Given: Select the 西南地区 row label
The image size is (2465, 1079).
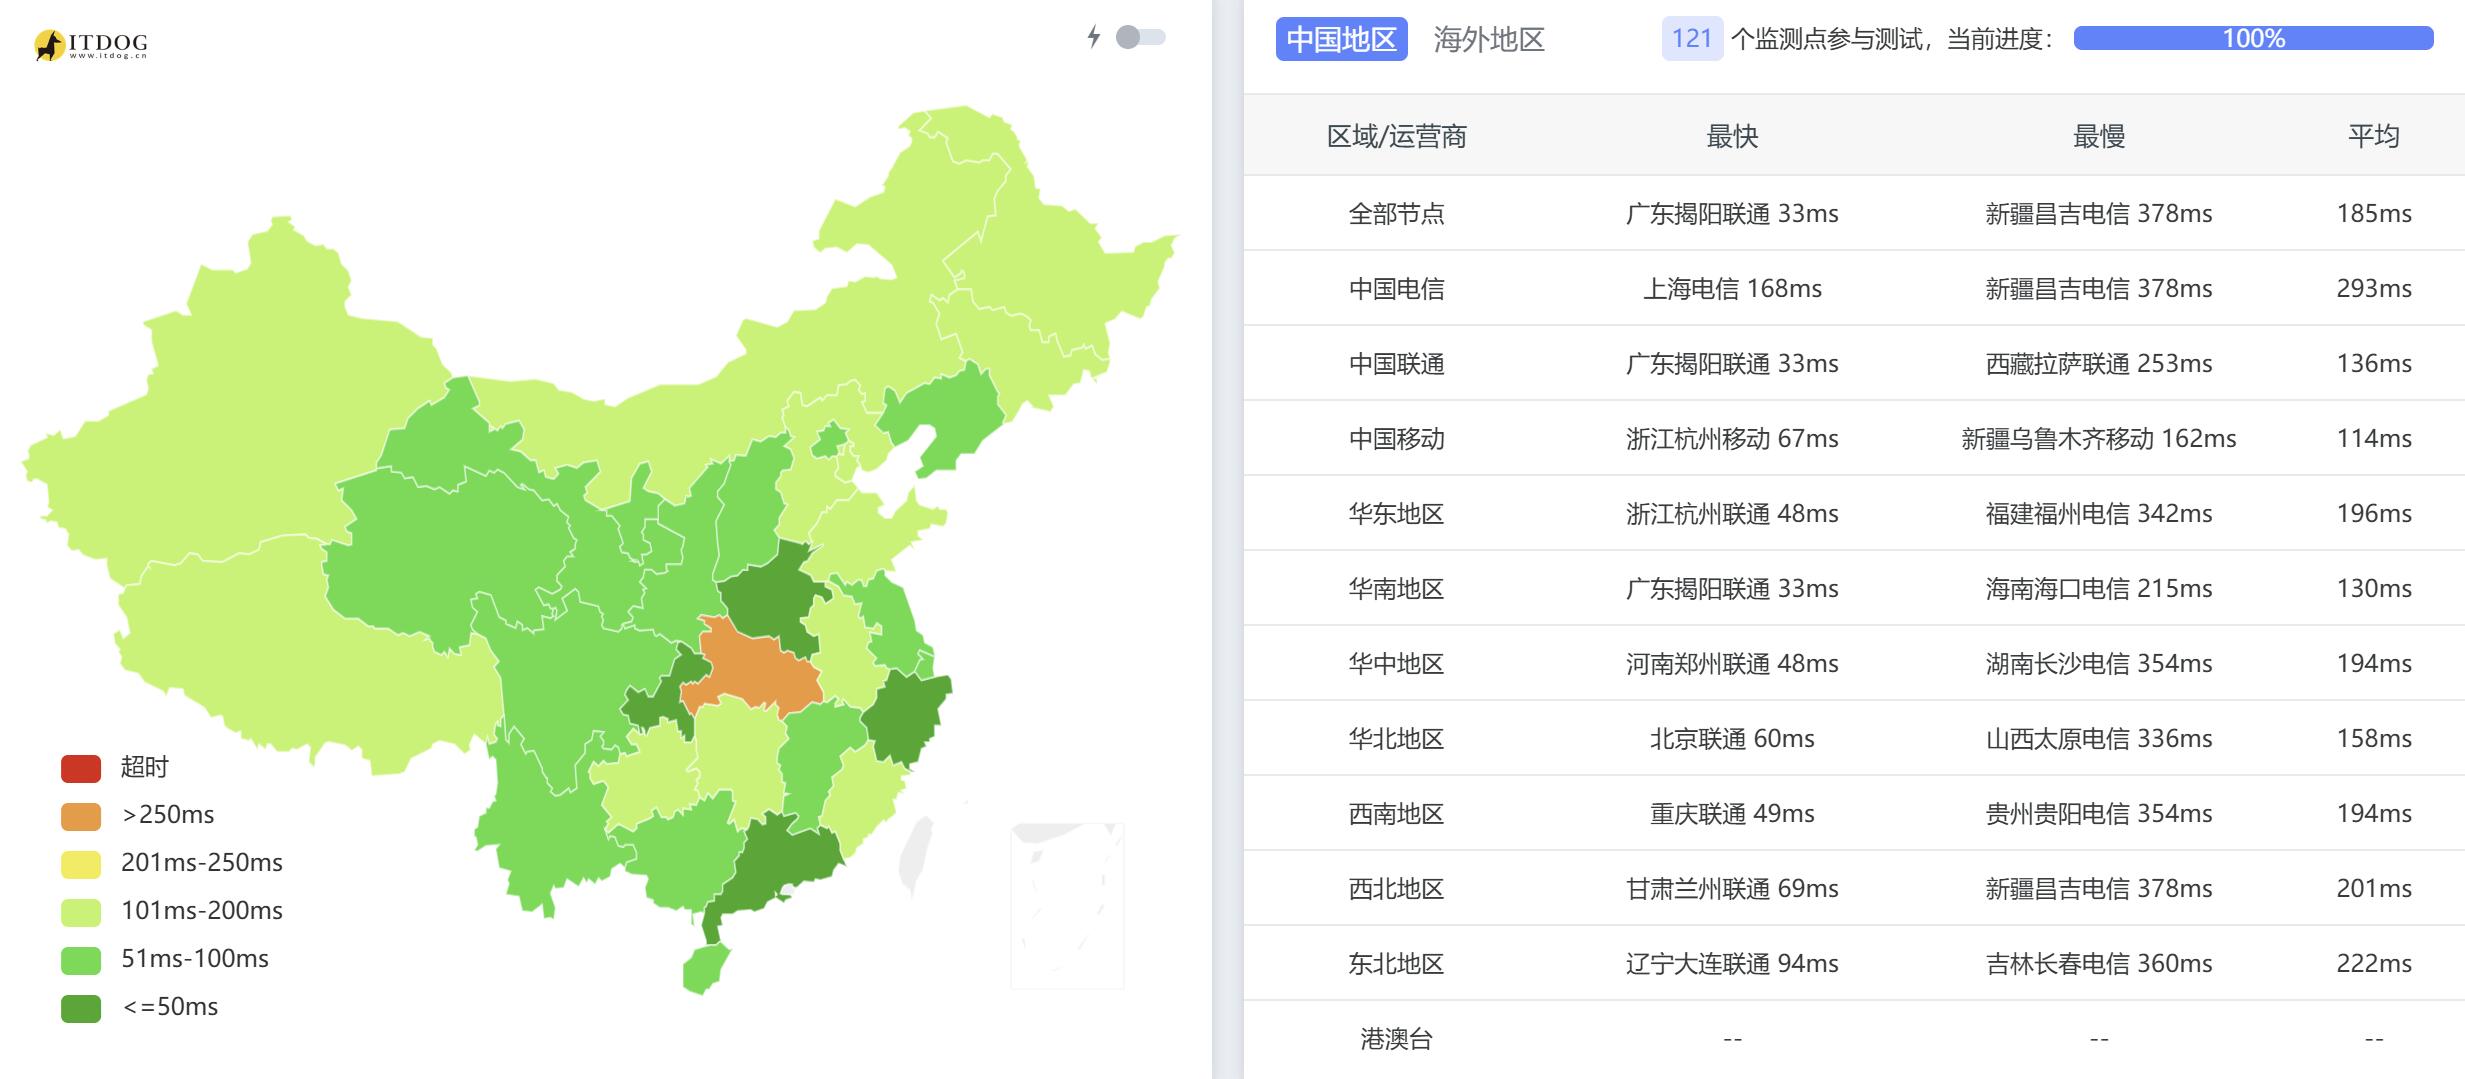Looking at the screenshot, I should (1396, 813).
